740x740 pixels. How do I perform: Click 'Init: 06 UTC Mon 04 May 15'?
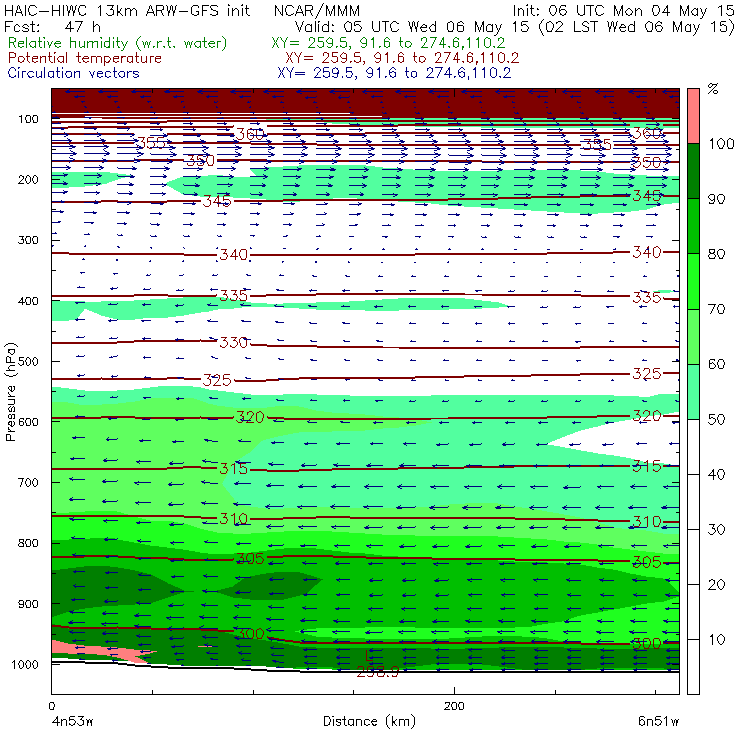pyautogui.click(x=623, y=10)
